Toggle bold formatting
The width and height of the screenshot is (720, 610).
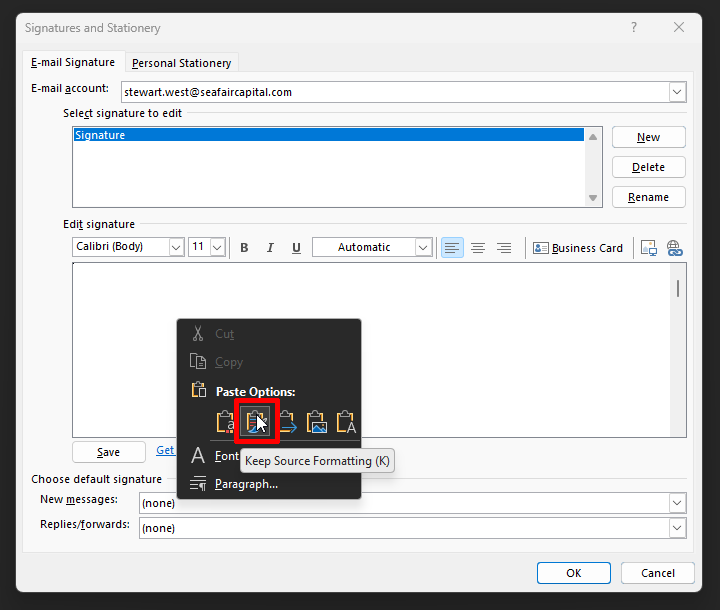[x=244, y=248]
